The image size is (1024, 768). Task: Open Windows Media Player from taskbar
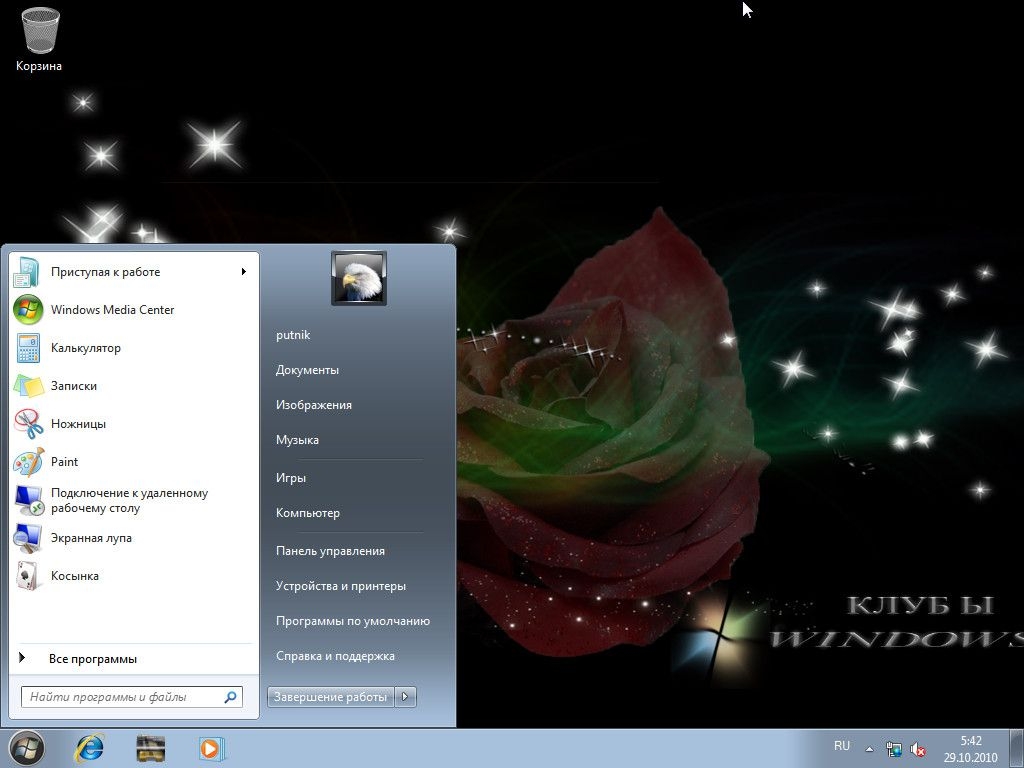(211, 748)
